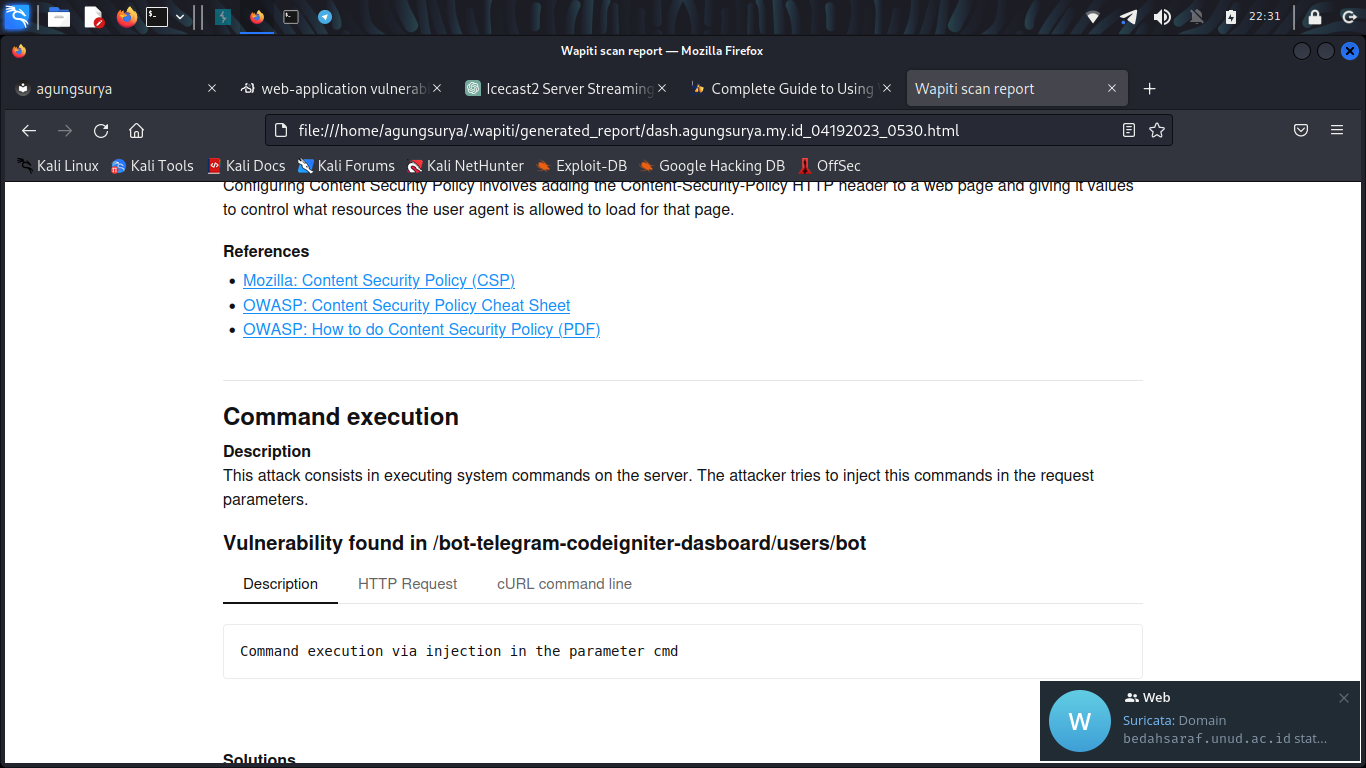Go back using the back arrow
The height and width of the screenshot is (768, 1366).
[29, 131]
